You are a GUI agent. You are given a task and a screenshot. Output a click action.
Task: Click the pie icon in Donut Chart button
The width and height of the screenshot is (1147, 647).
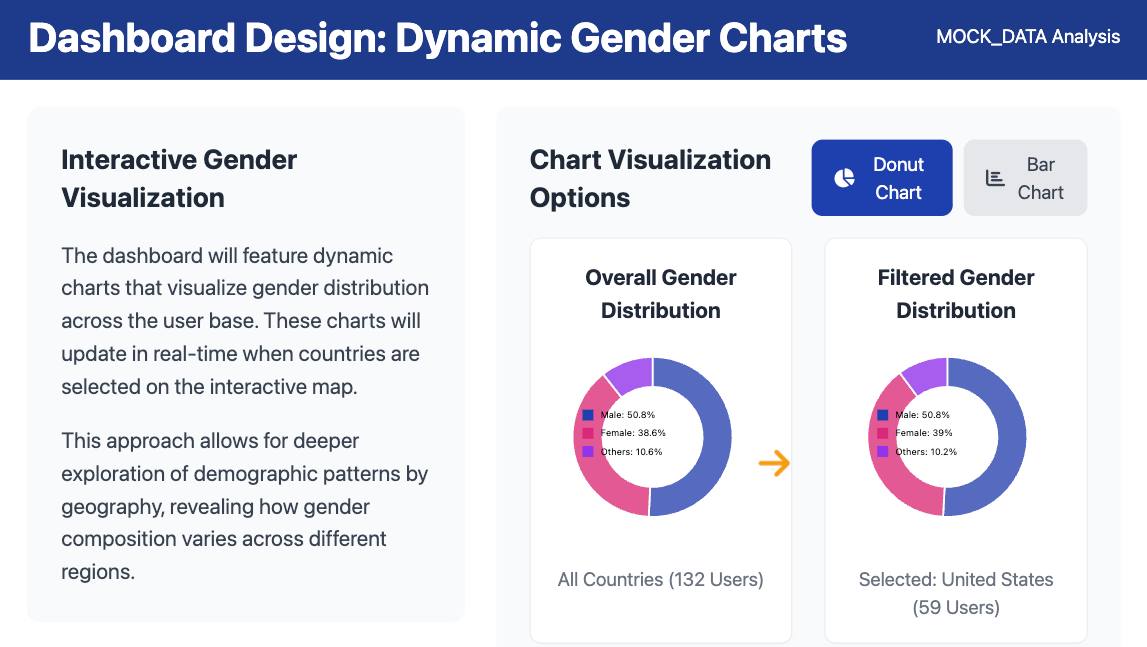click(844, 178)
